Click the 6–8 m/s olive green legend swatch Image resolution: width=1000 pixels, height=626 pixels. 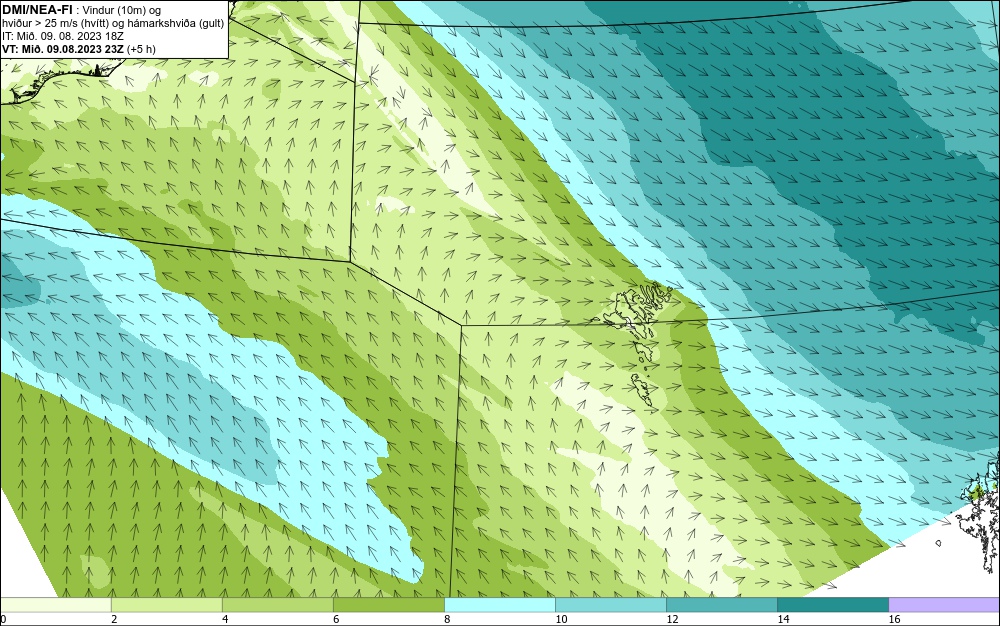point(388,604)
